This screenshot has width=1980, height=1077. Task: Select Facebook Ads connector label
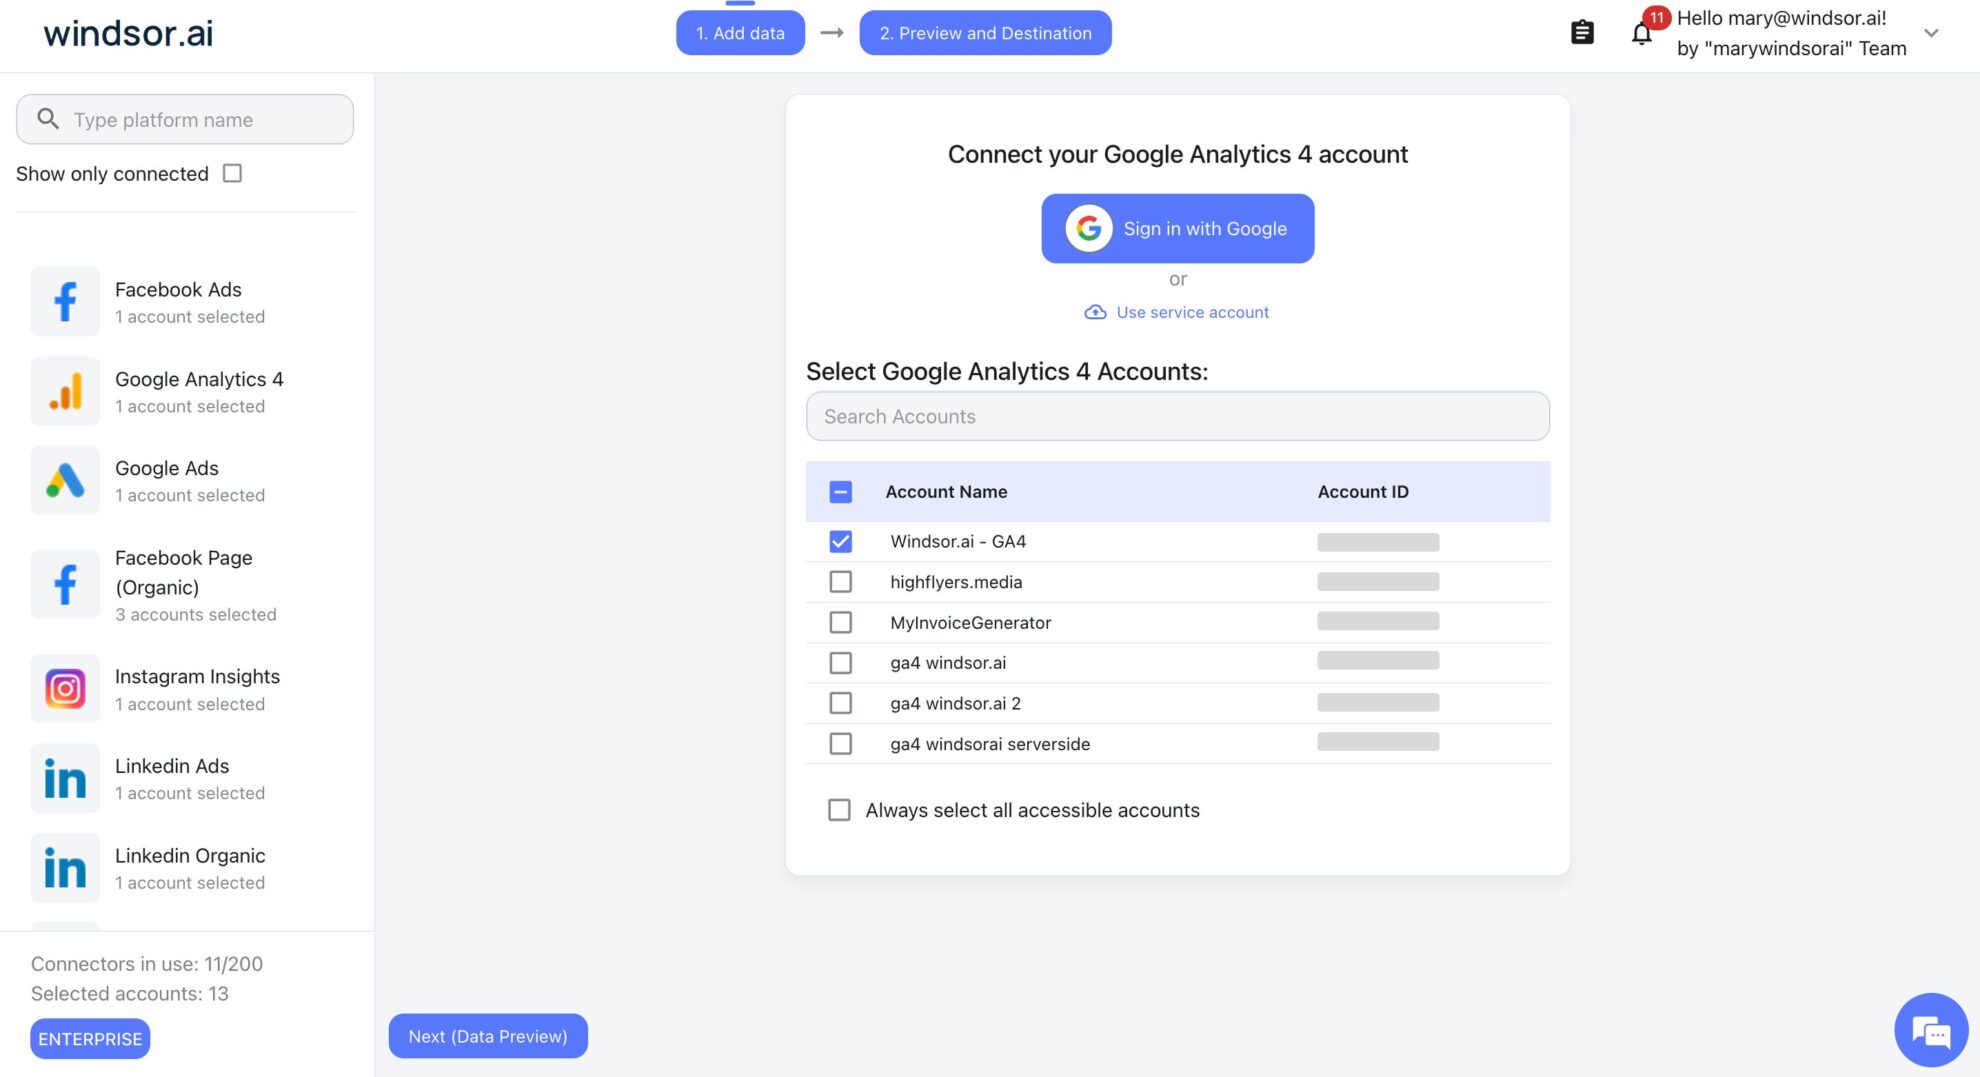click(x=178, y=290)
